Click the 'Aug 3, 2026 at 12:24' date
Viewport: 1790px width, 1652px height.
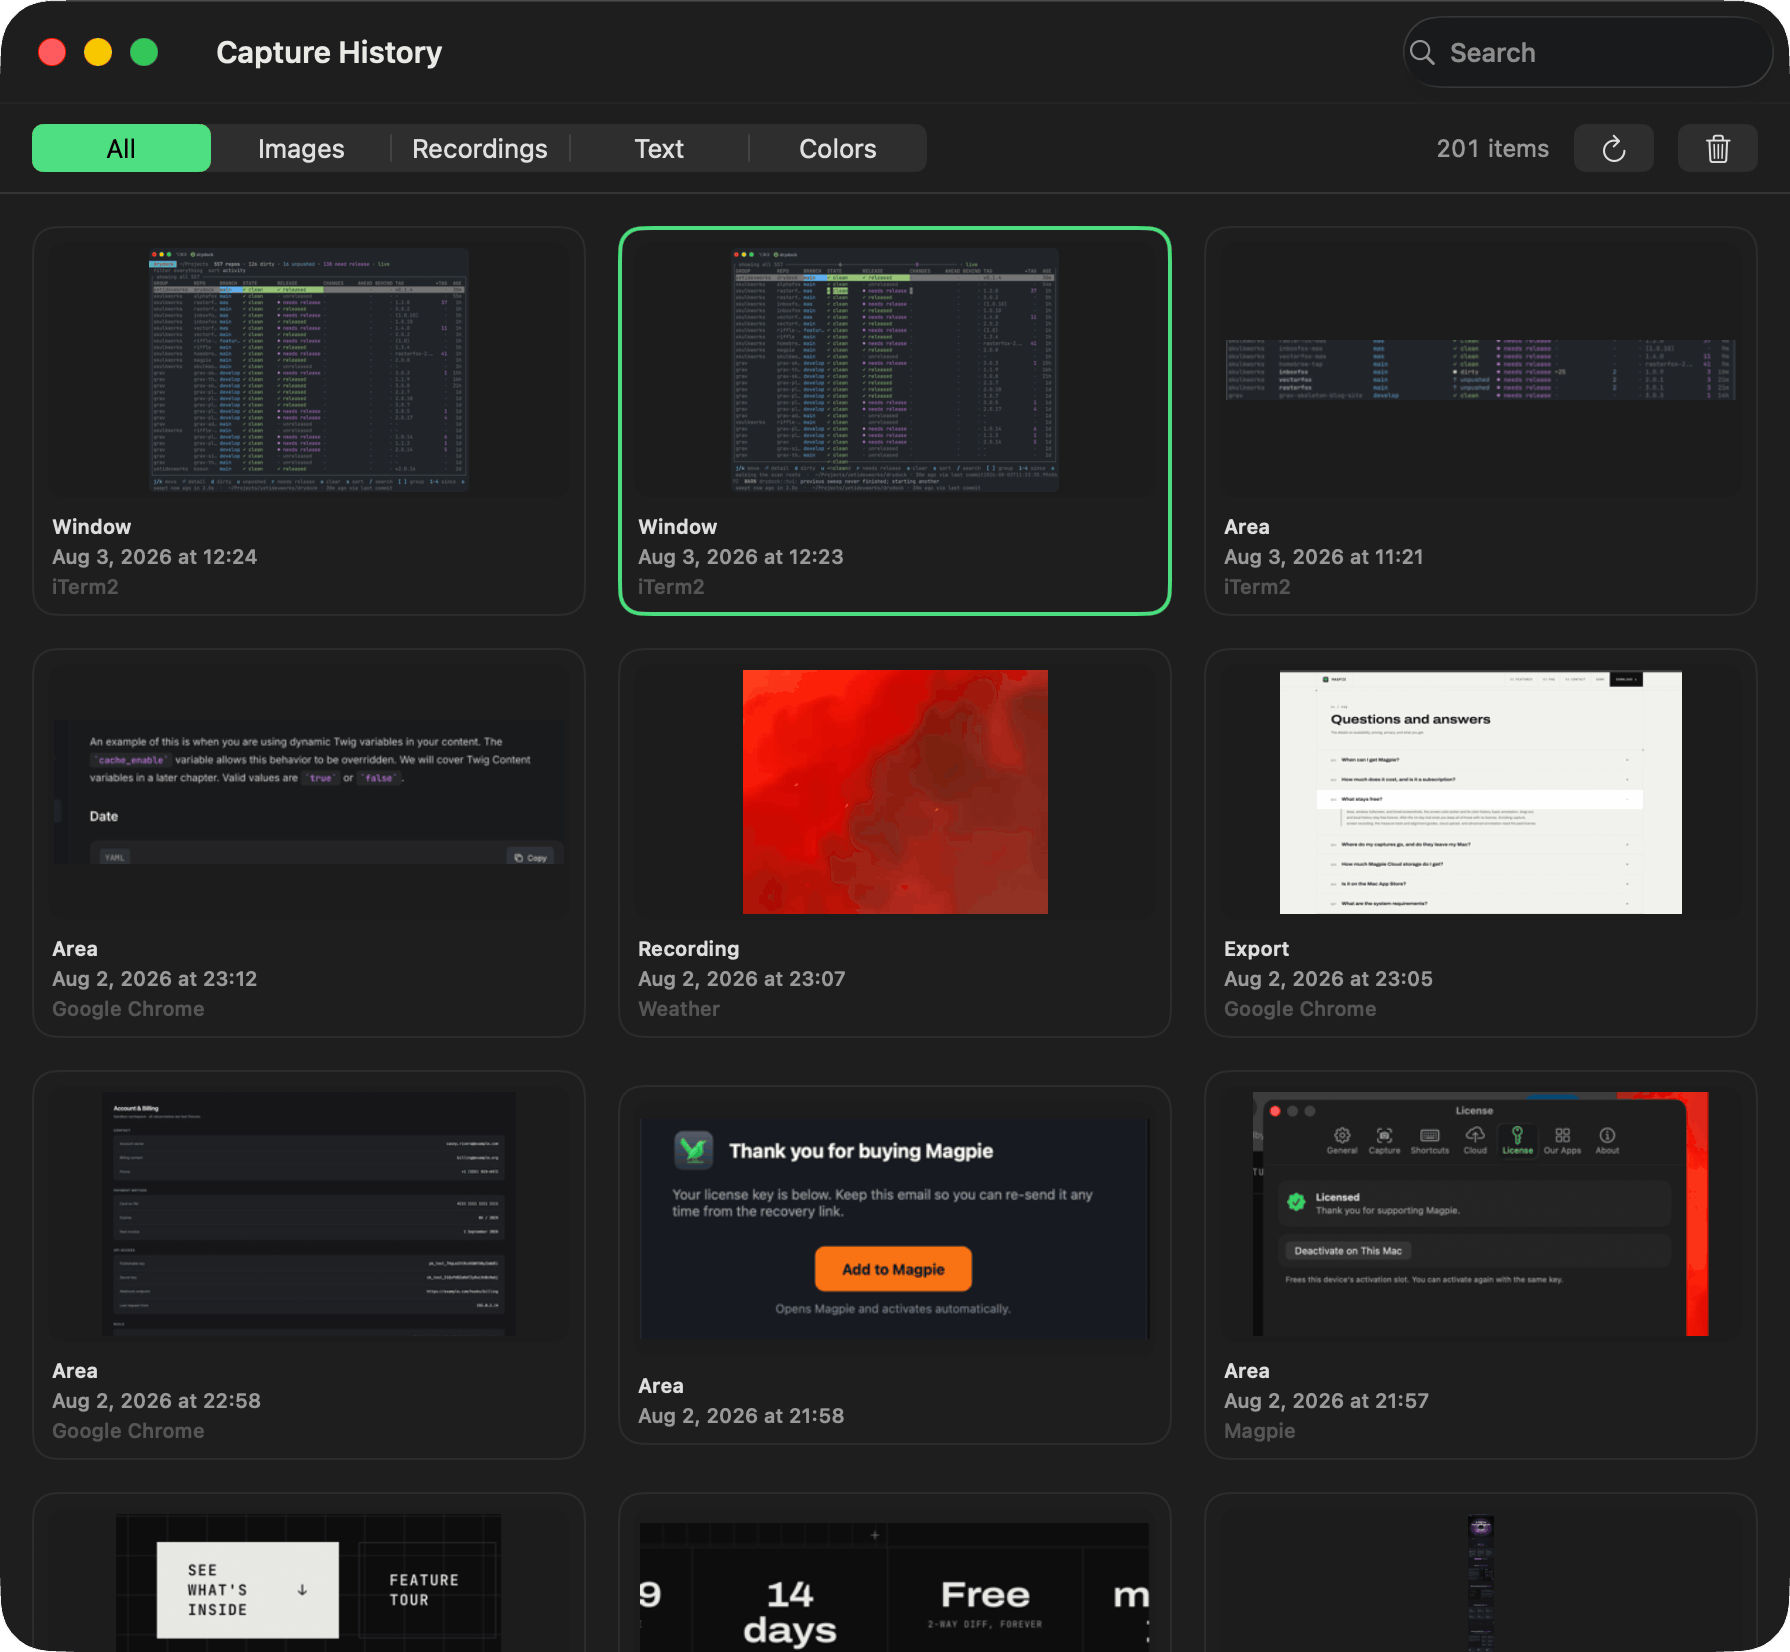[x=155, y=557]
